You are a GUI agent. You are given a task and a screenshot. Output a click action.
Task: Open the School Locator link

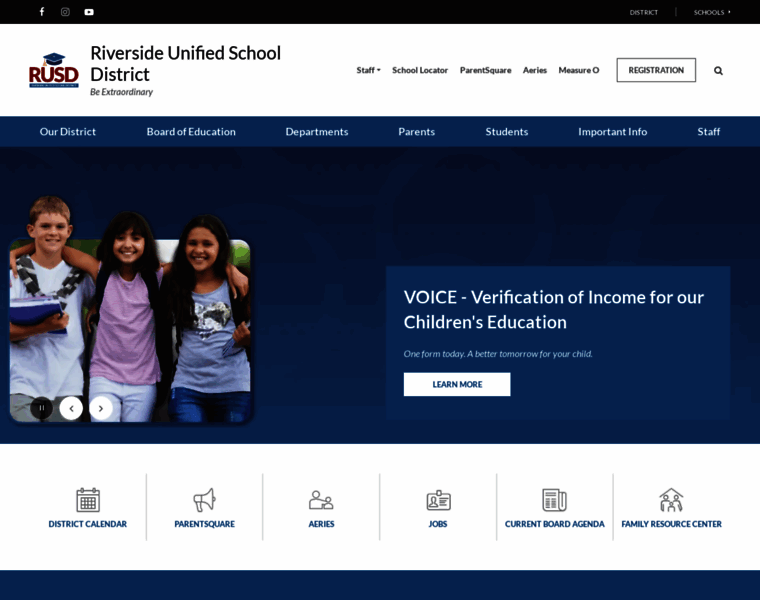click(x=420, y=70)
